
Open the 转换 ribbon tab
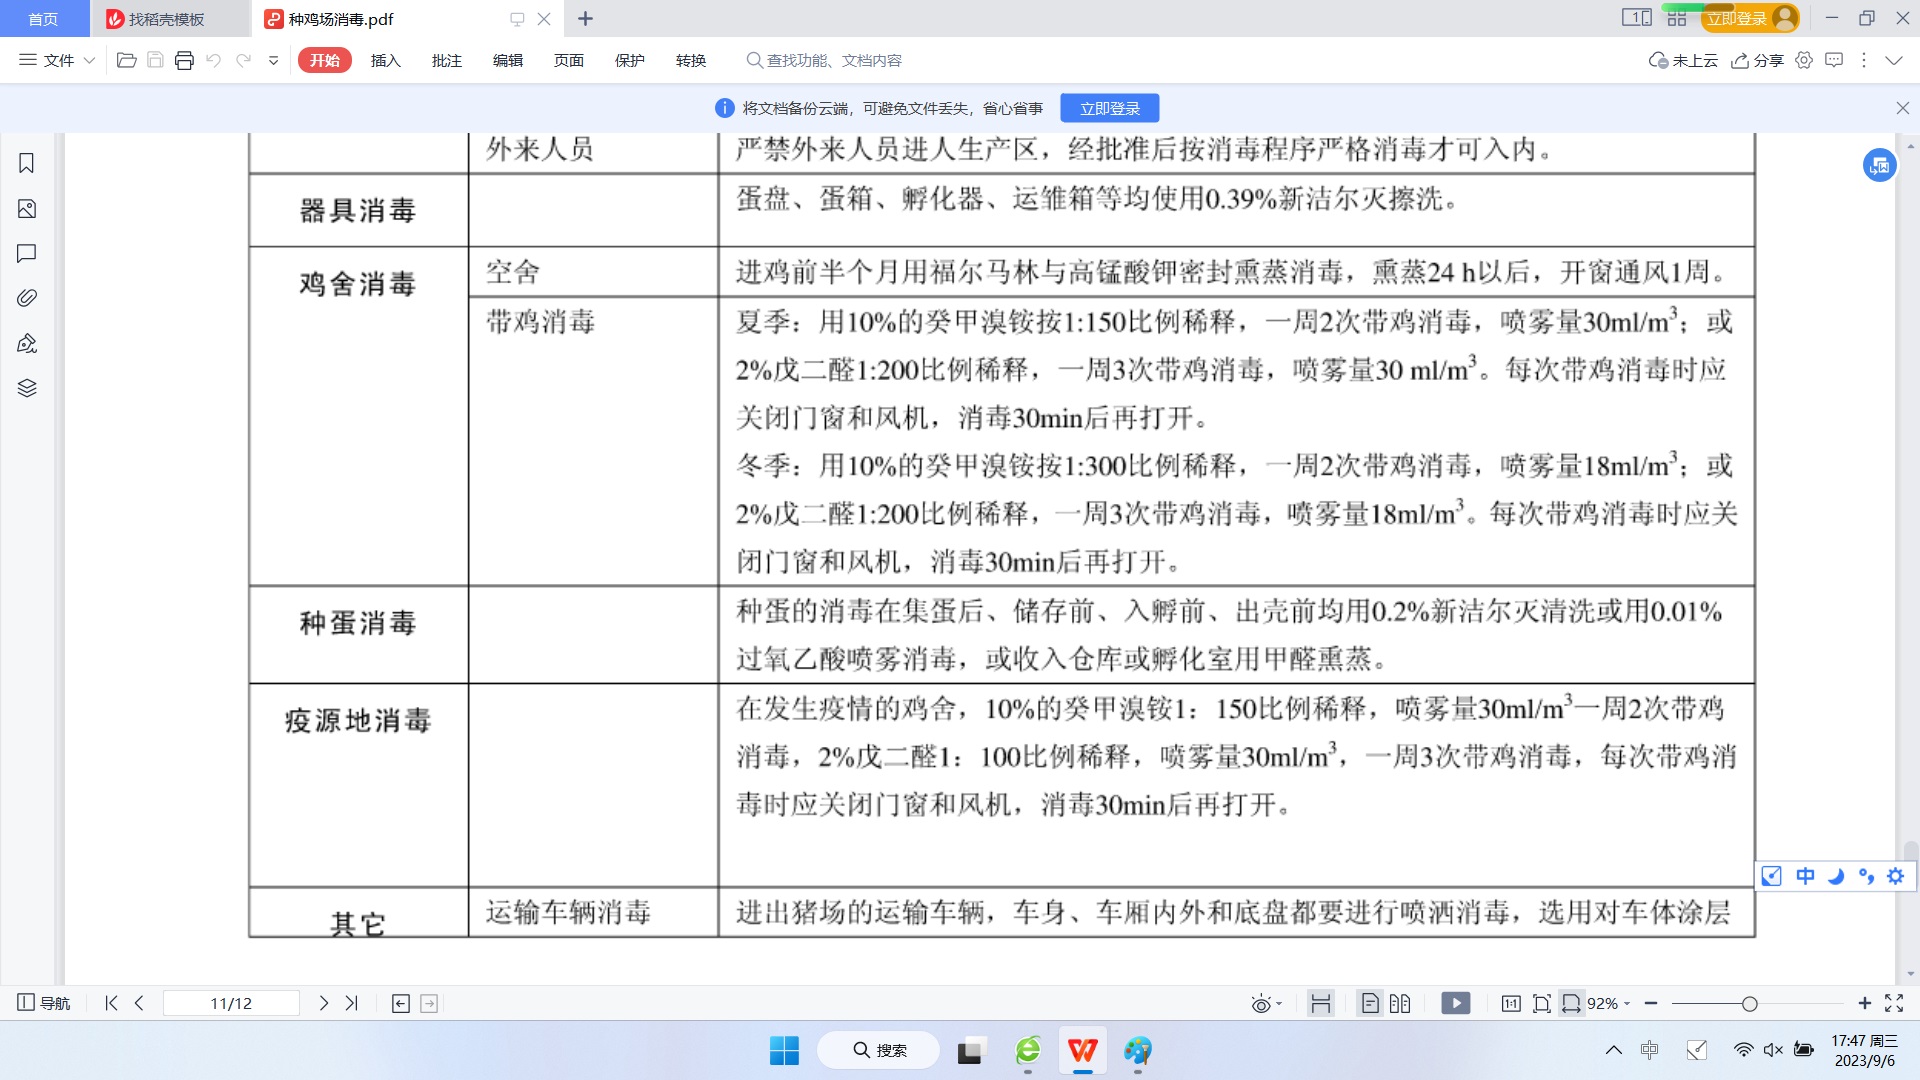click(691, 60)
